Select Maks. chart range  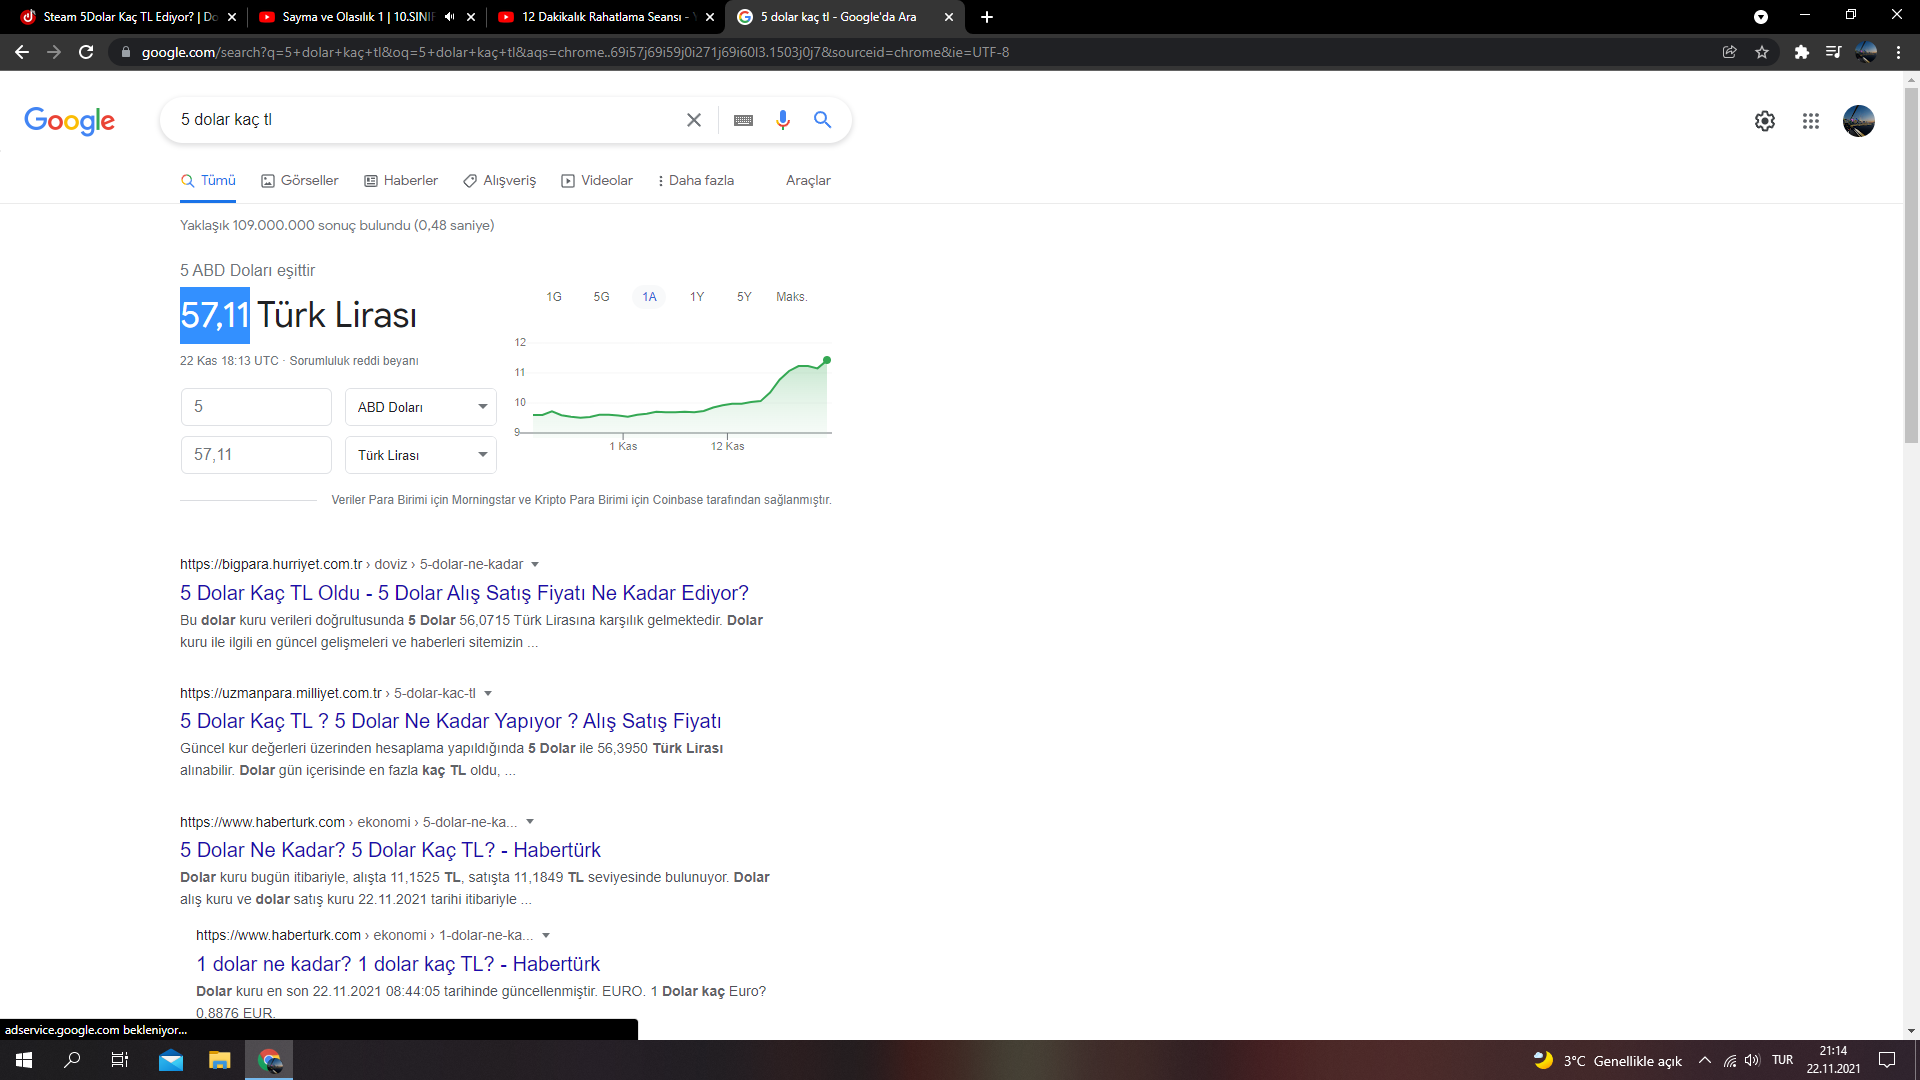click(791, 297)
